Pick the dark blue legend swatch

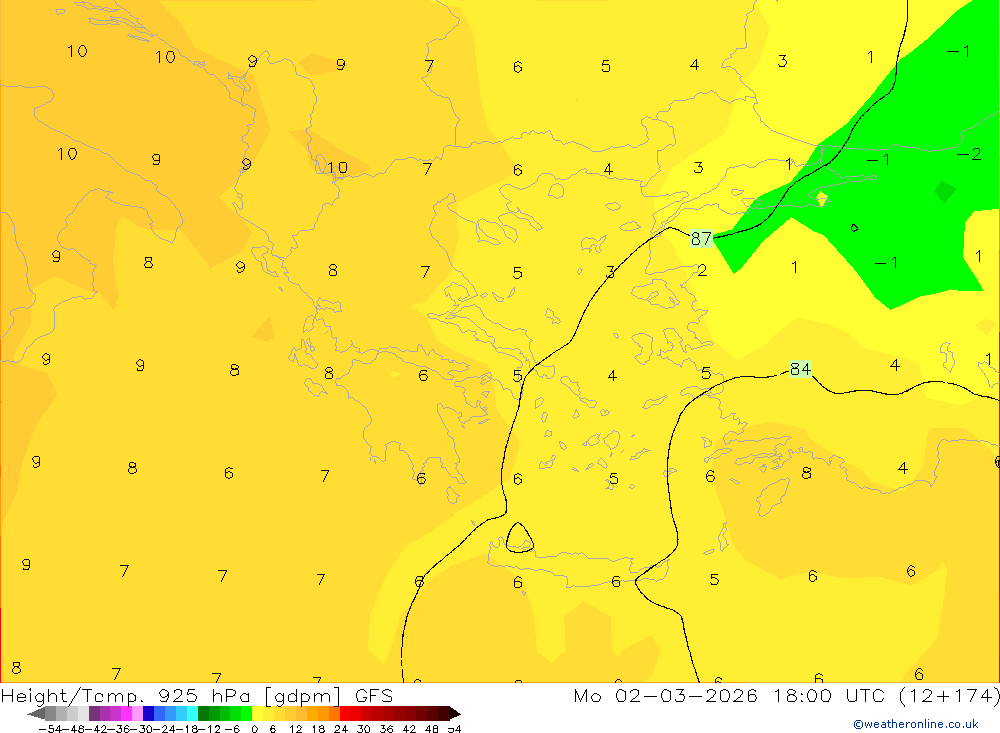click(x=149, y=714)
